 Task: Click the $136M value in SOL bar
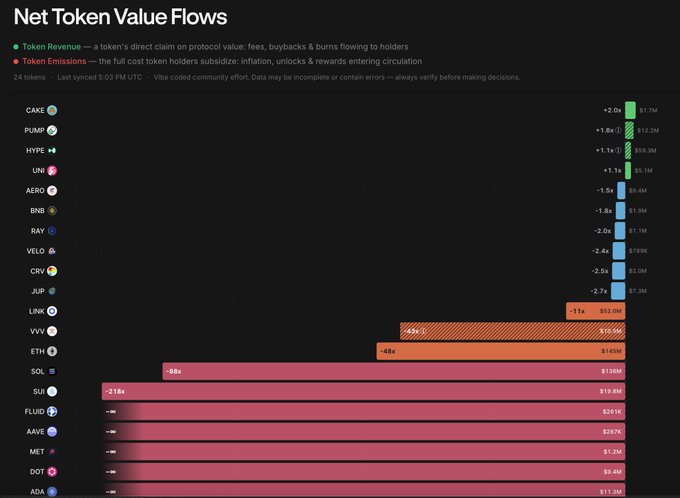(611, 371)
